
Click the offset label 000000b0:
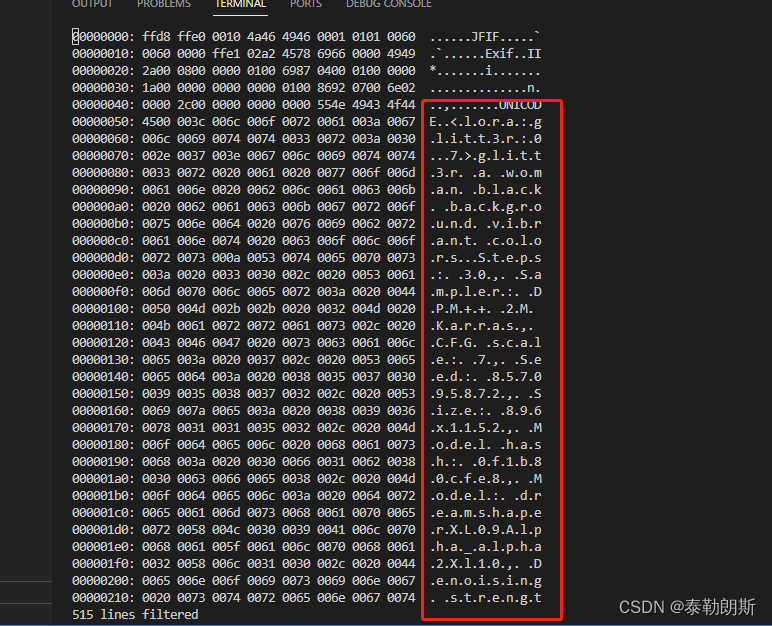tap(103, 223)
